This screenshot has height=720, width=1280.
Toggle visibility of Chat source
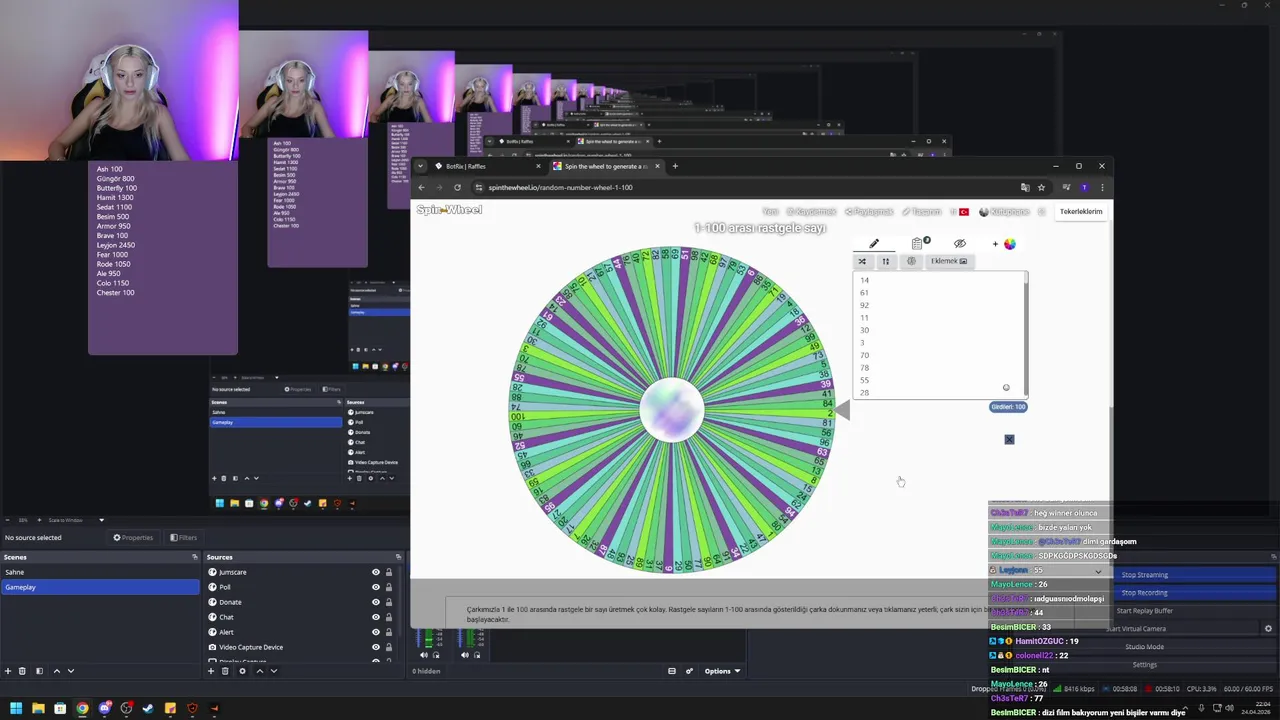click(376, 617)
